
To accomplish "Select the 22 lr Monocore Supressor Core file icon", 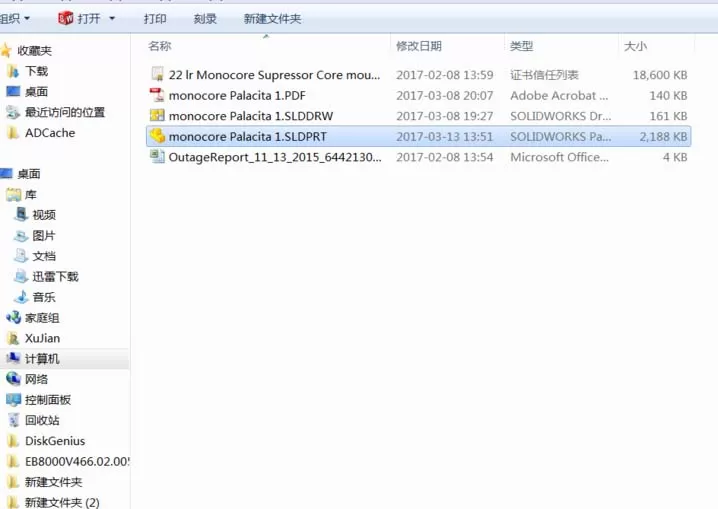I will coord(157,74).
